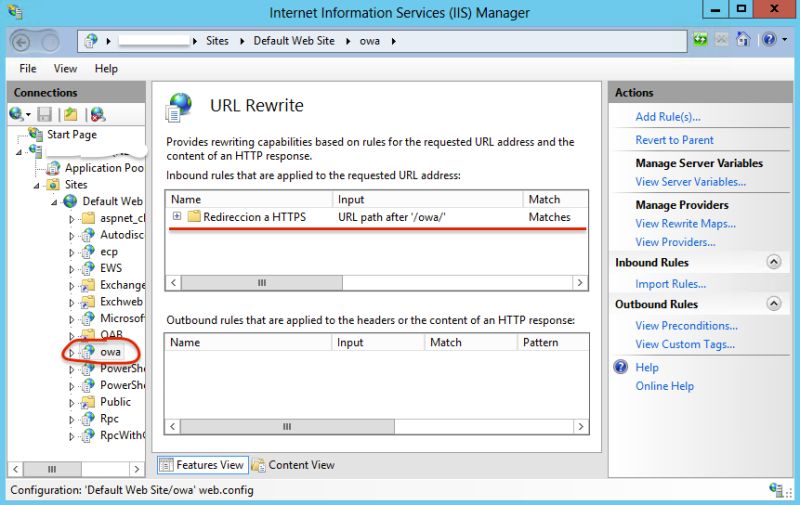The image size is (800, 505).
Task: Open the View menu
Action: click(65, 68)
